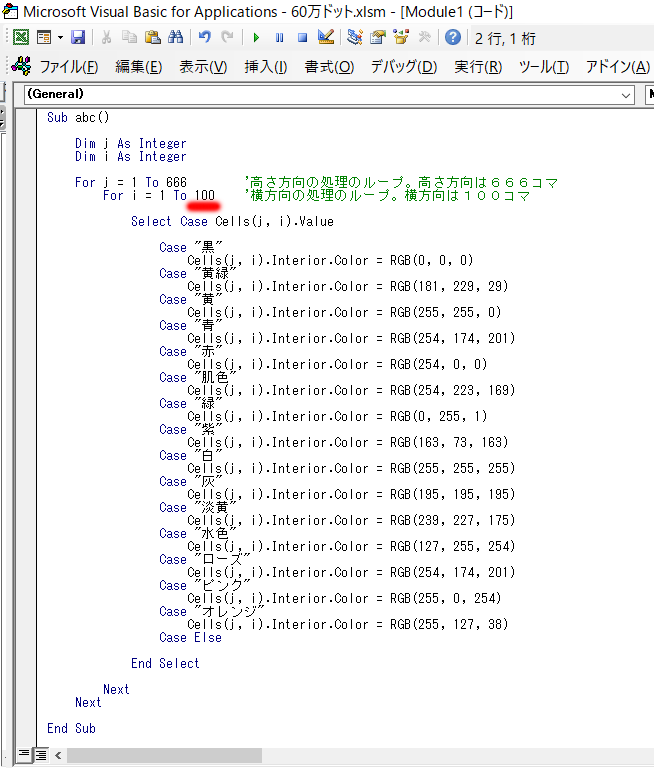Click the VBA application icon in title bar
The image size is (654, 768).
point(10,11)
